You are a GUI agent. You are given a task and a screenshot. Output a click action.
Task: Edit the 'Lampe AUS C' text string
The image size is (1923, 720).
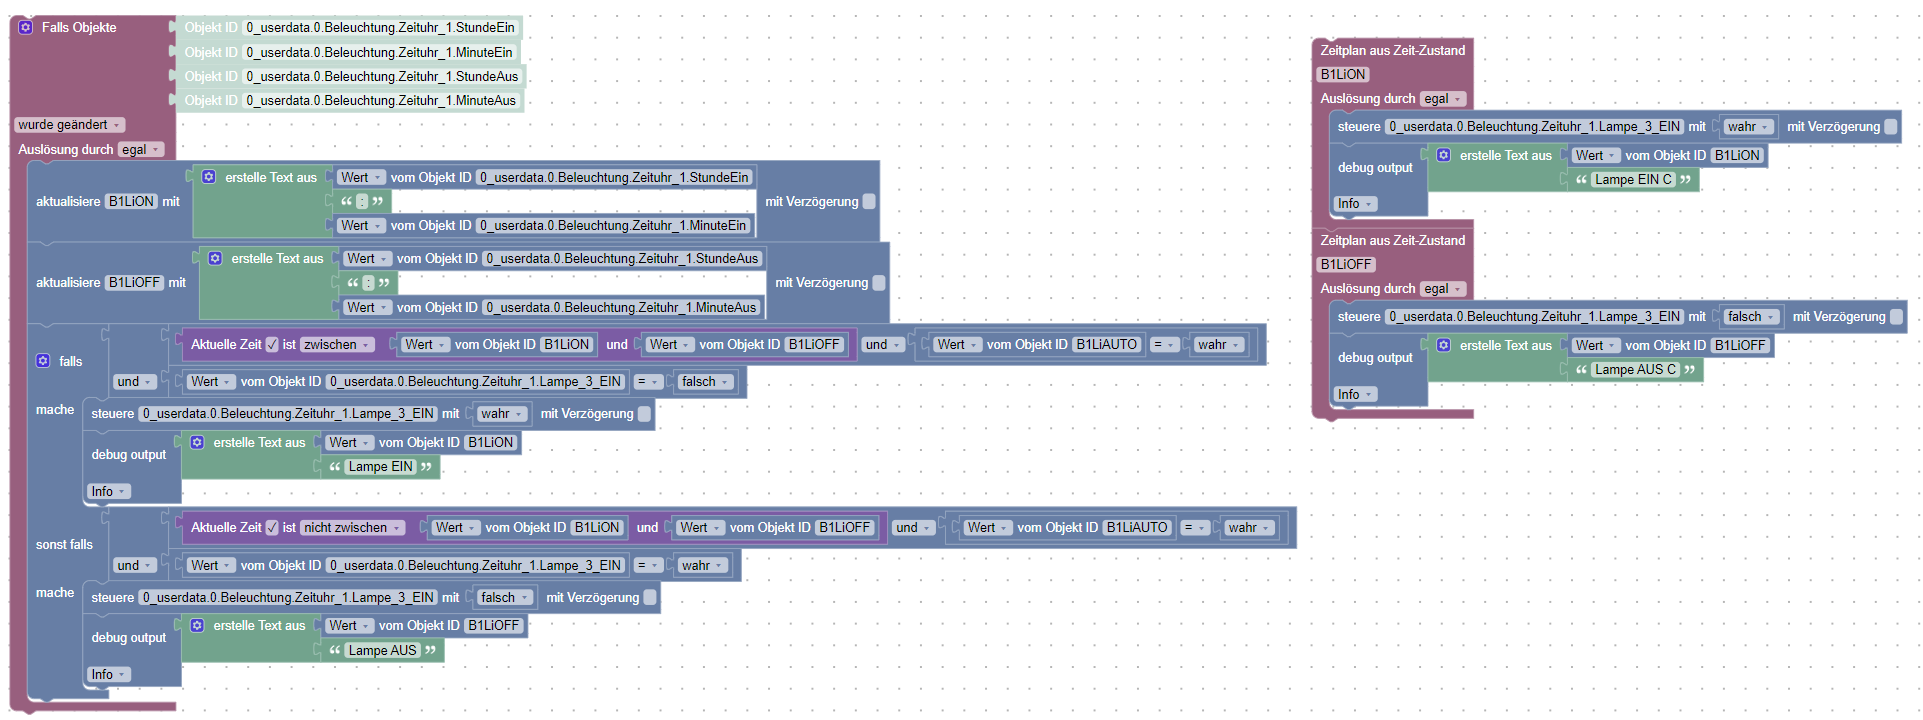[x=1635, y=369]
